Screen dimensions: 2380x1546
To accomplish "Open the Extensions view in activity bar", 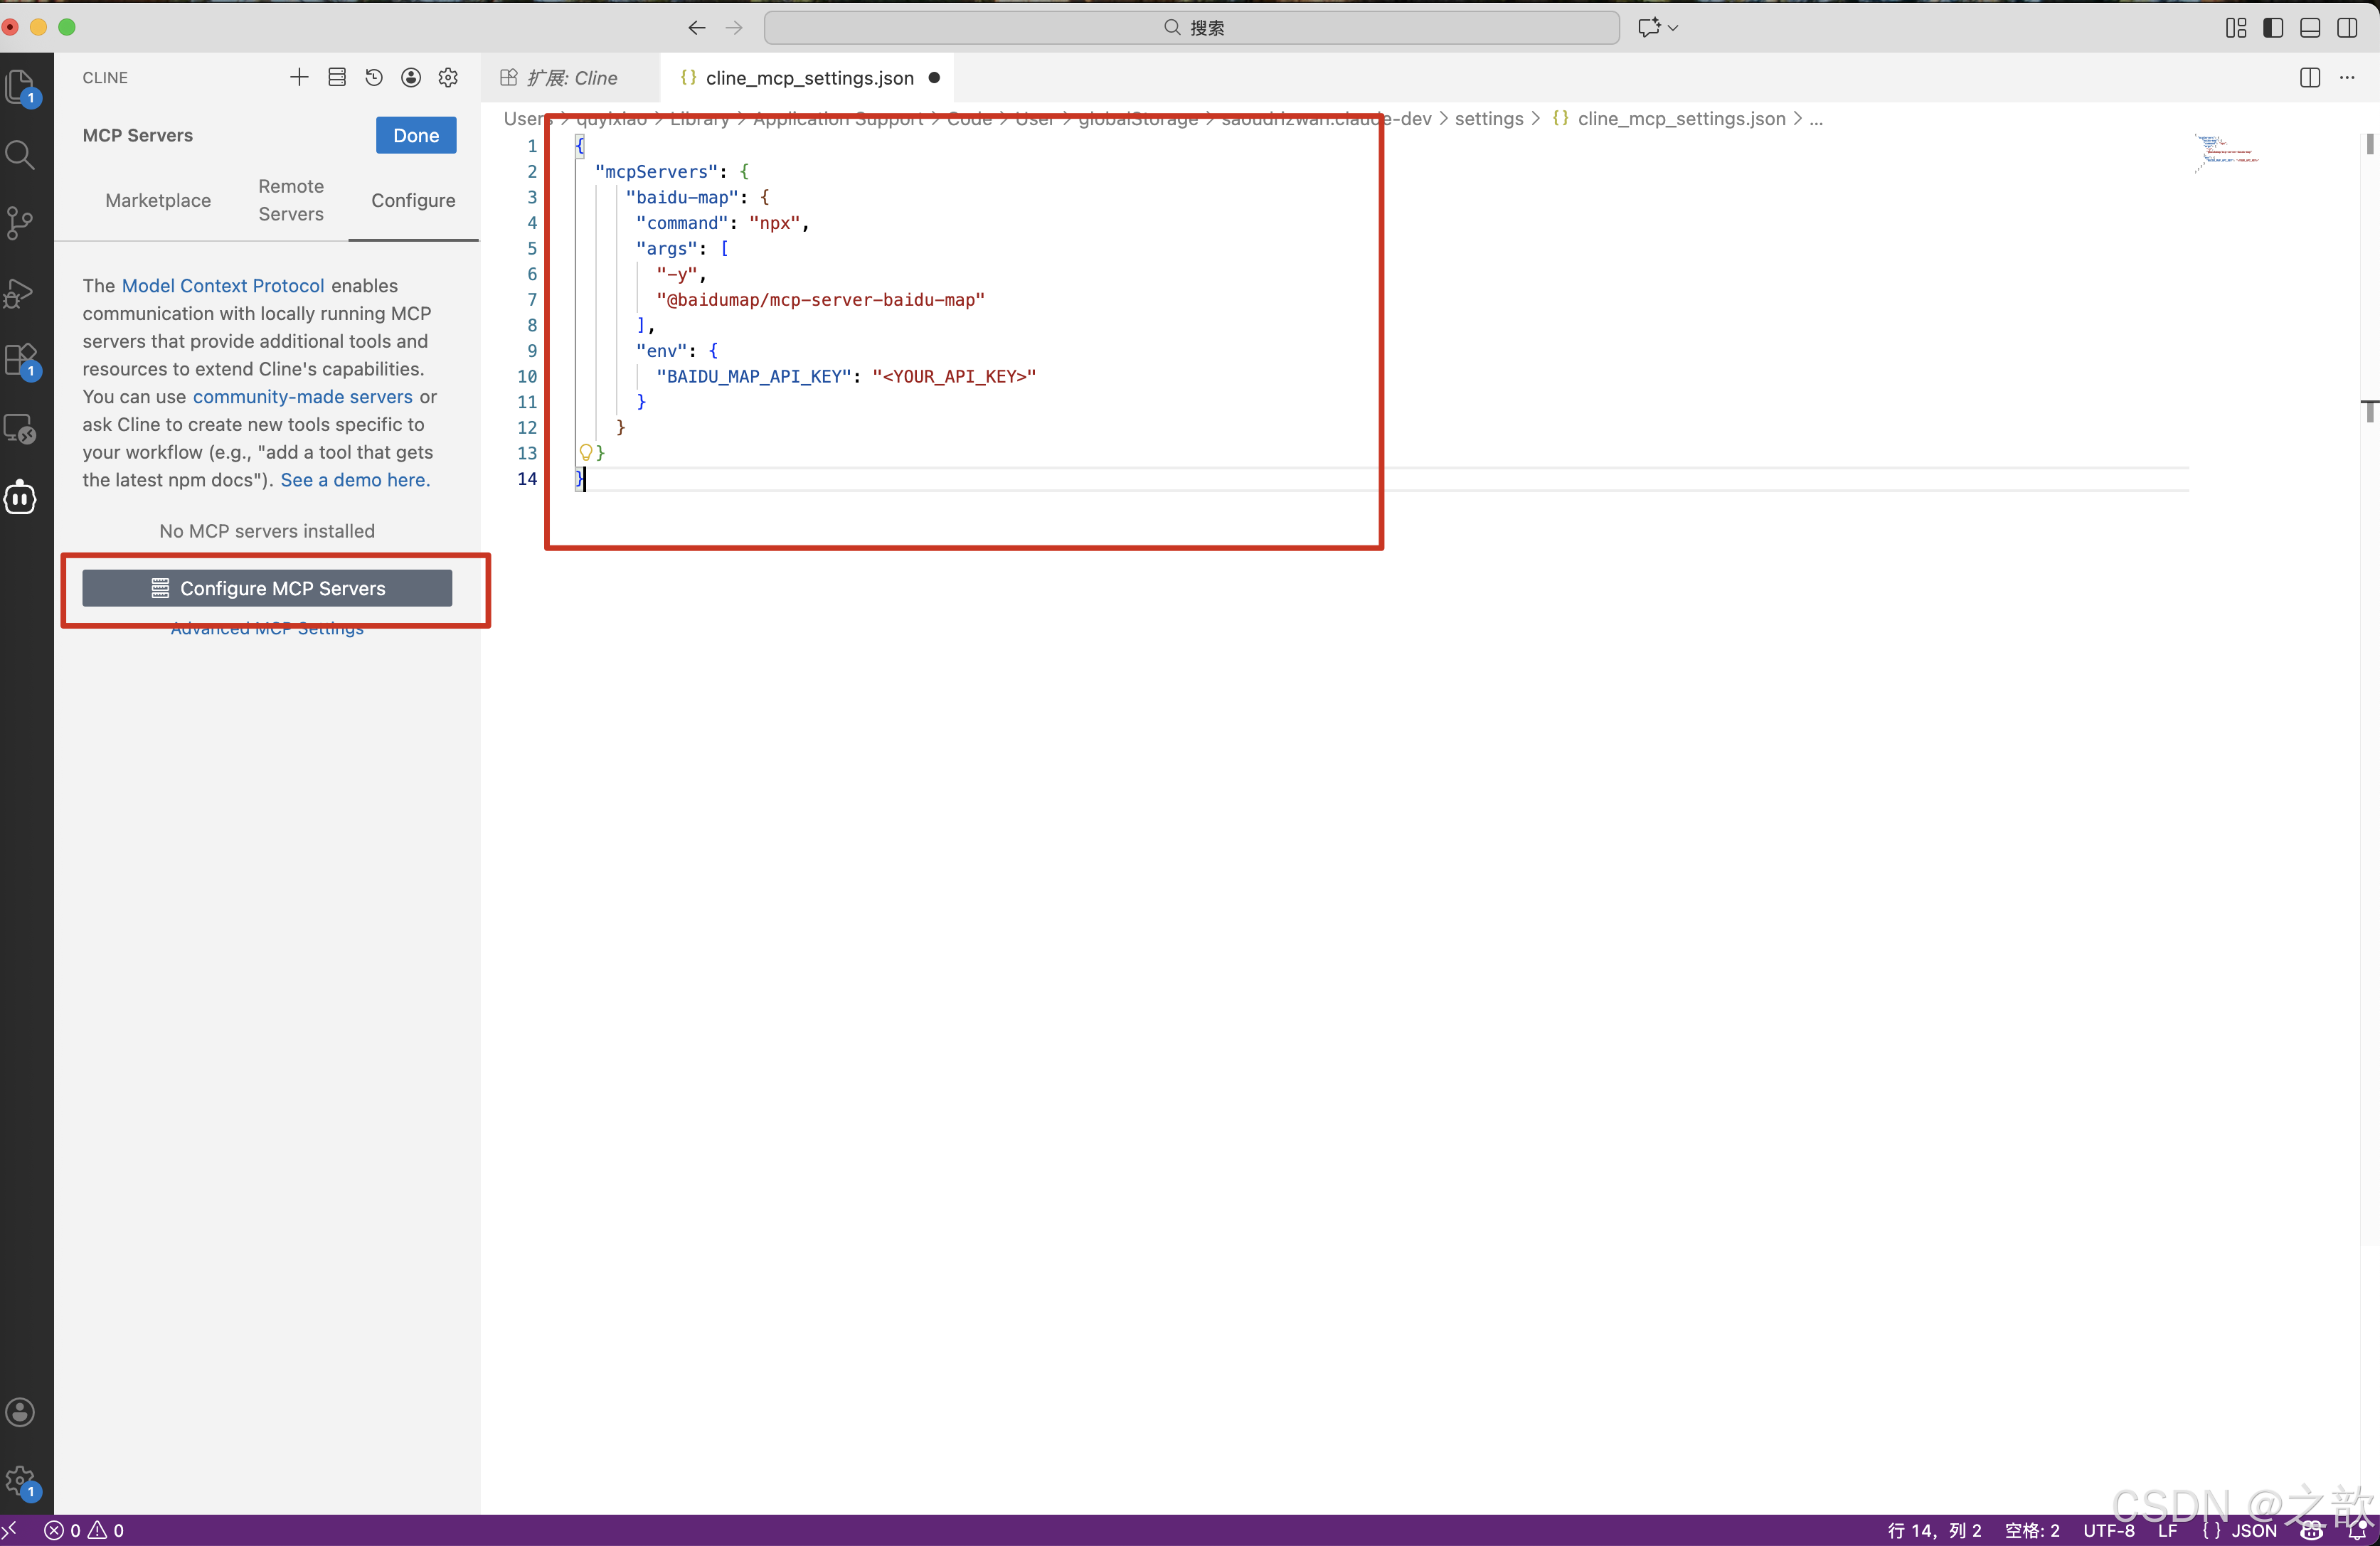I will pyautogui.click(x=20, y=359).
